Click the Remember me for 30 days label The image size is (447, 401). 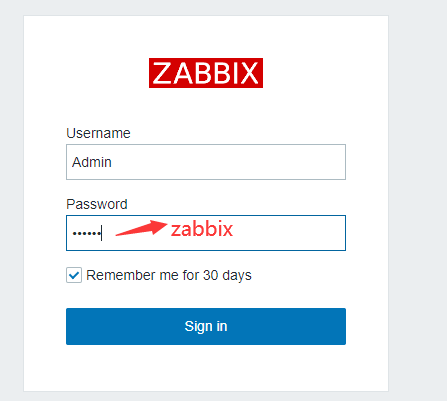[x=169, y=276]
